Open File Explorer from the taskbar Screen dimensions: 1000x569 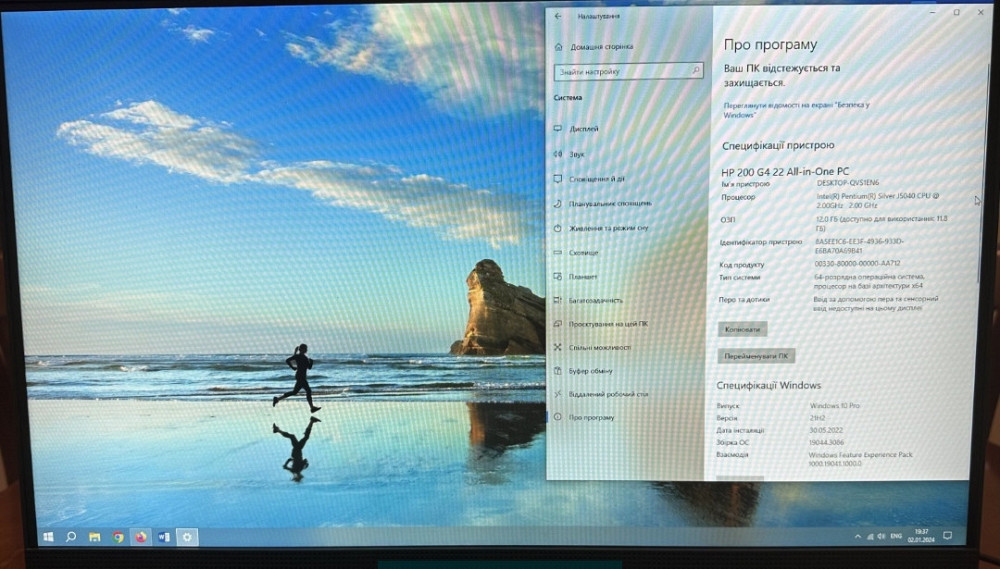tap(95, 537)
